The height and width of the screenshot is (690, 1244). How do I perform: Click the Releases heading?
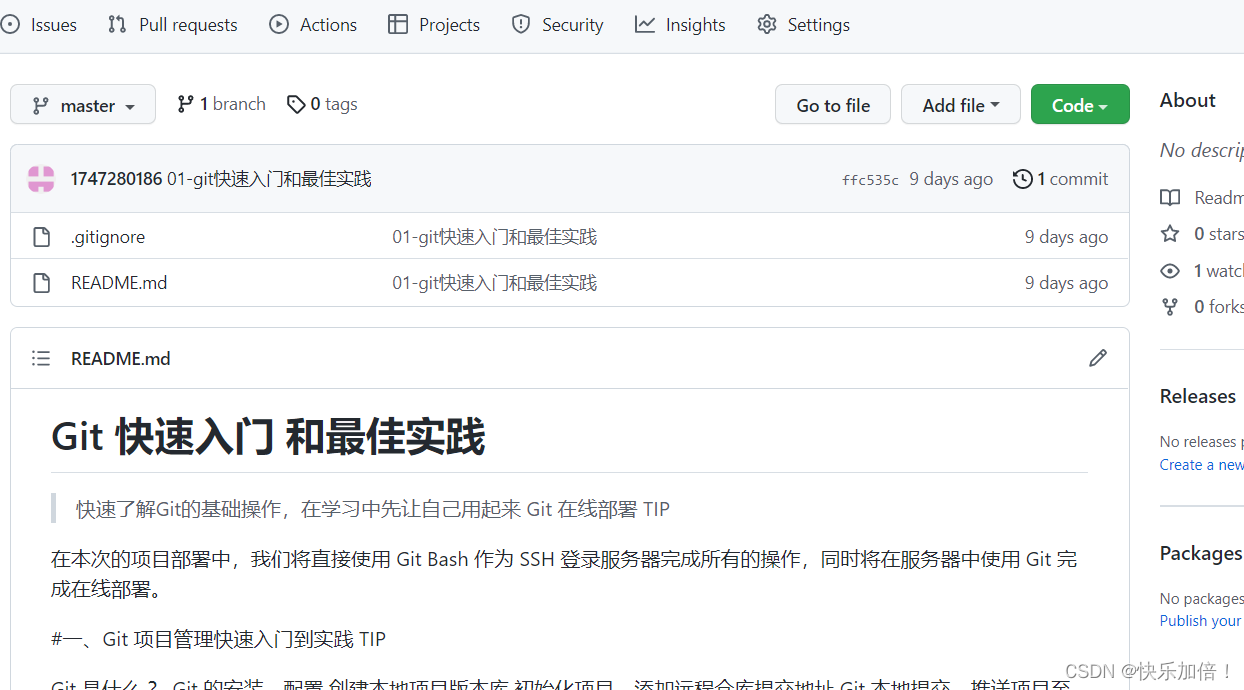(1198, 396)
